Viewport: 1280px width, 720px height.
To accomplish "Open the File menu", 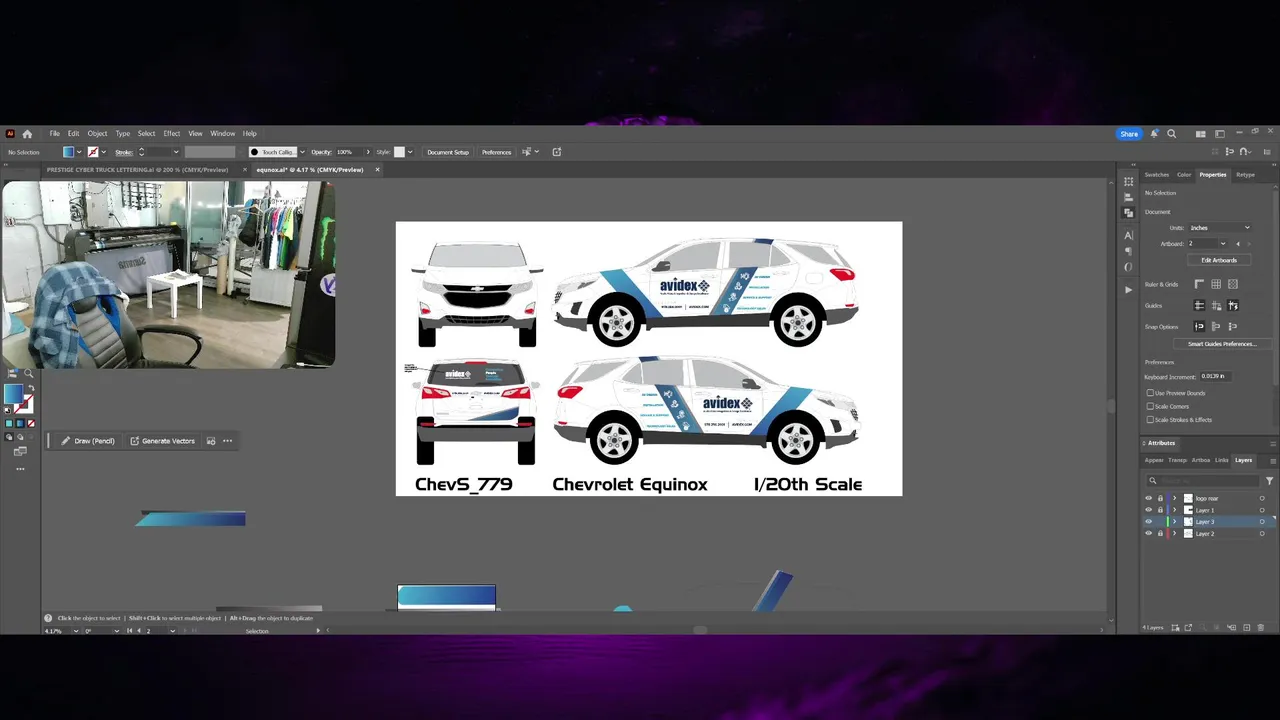I will point(55,133).
